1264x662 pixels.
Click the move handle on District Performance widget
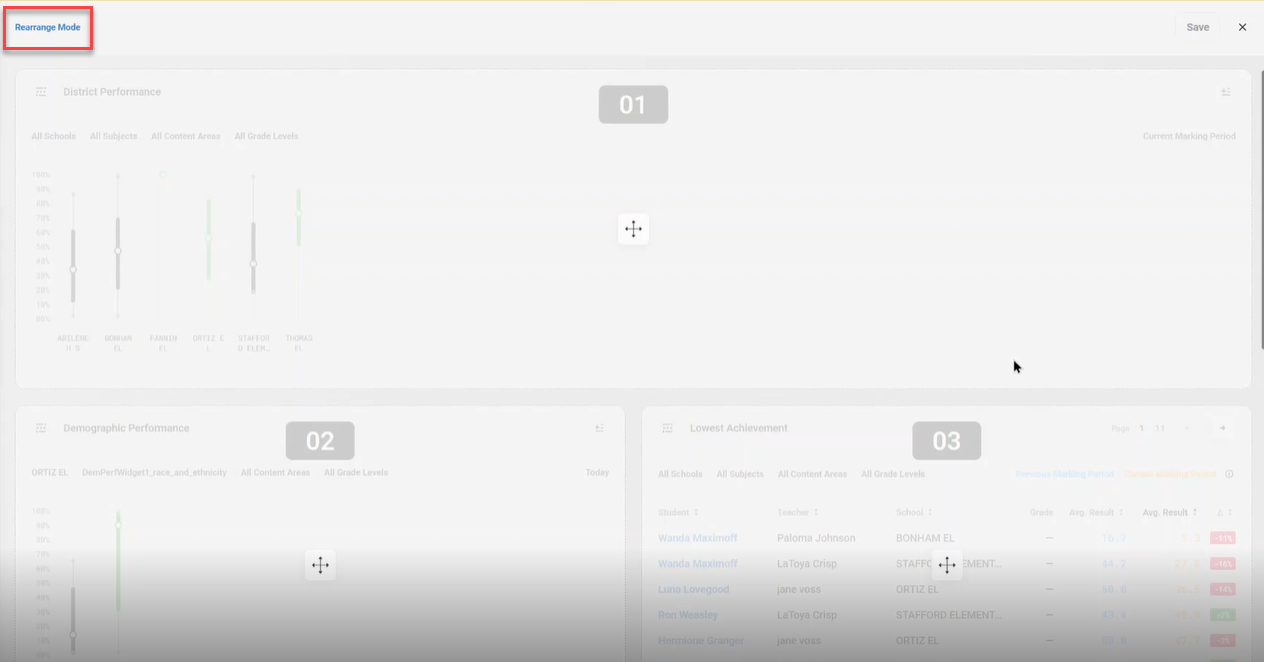click(633, 229)
